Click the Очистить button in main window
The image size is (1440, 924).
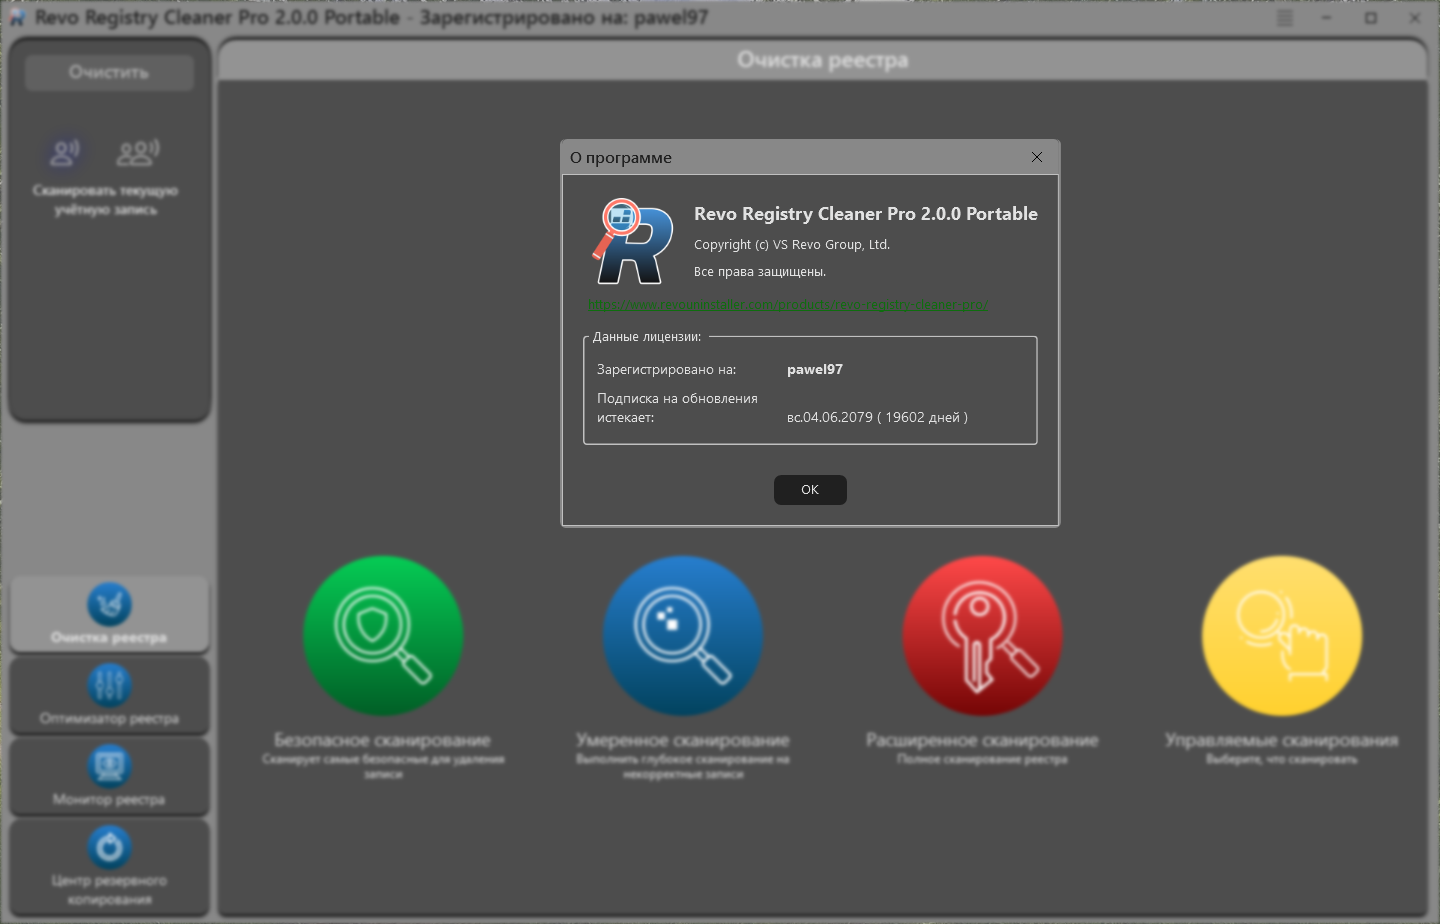click(x=109, y=72)
